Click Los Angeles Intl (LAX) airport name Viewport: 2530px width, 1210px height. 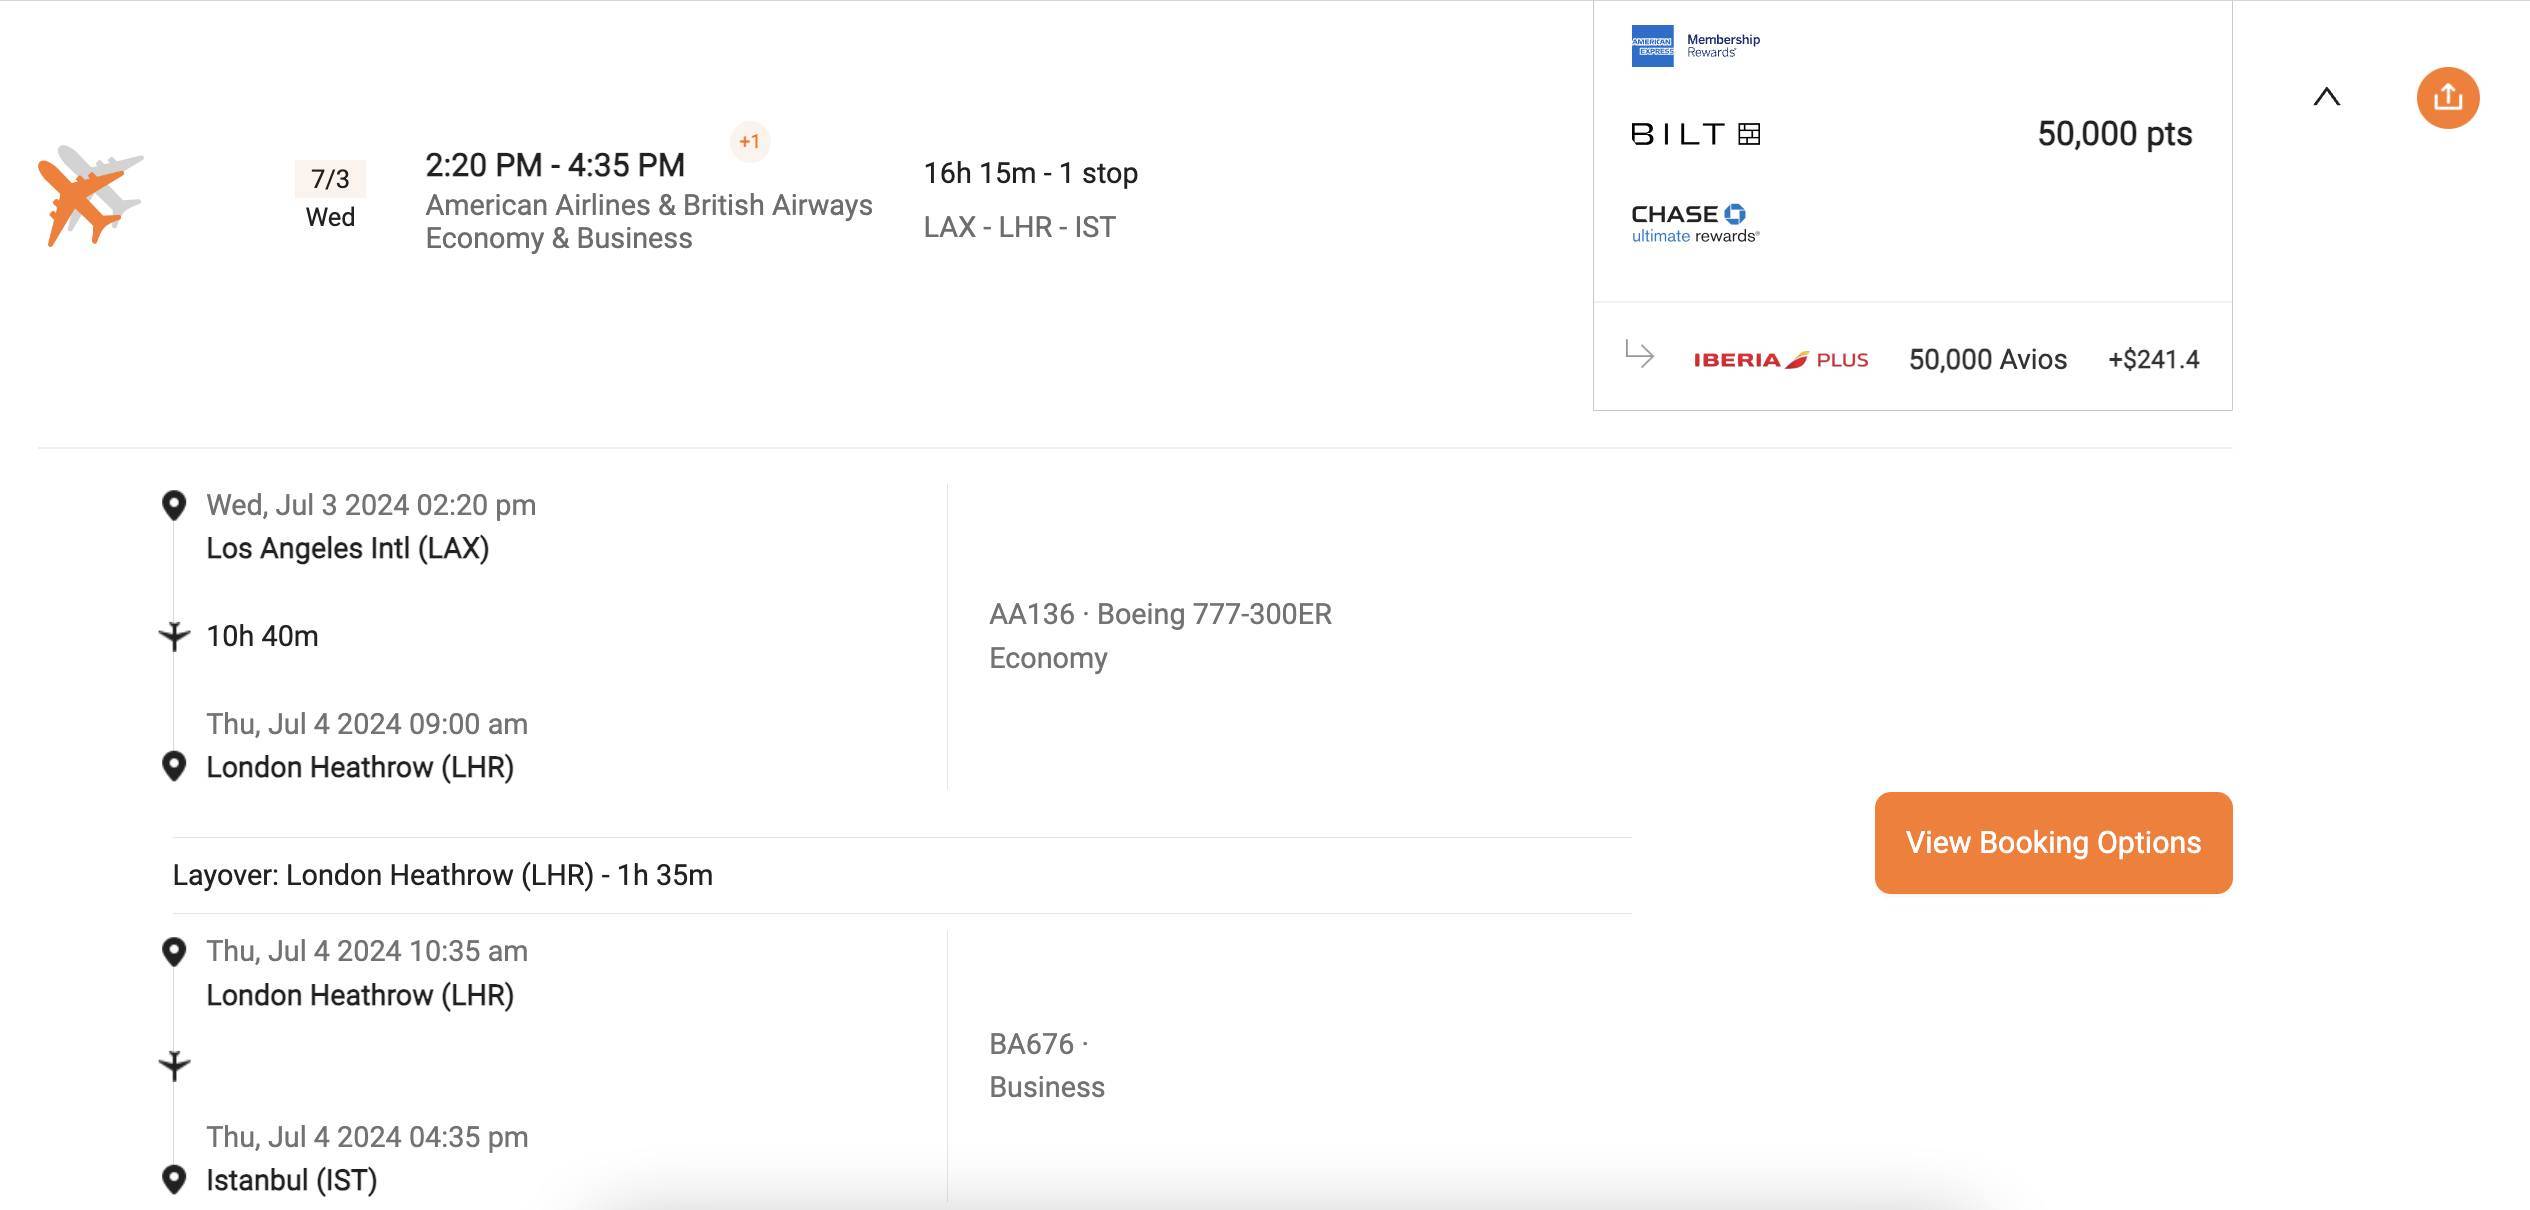(347, 548)
